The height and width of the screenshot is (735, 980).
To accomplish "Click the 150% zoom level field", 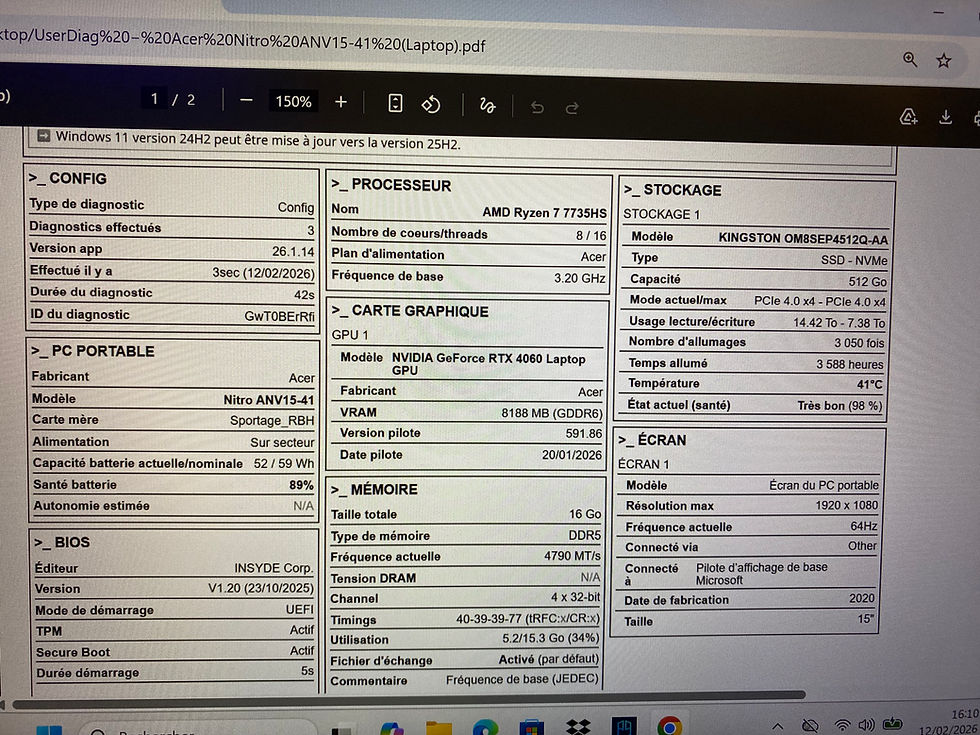I will [293, 101].
